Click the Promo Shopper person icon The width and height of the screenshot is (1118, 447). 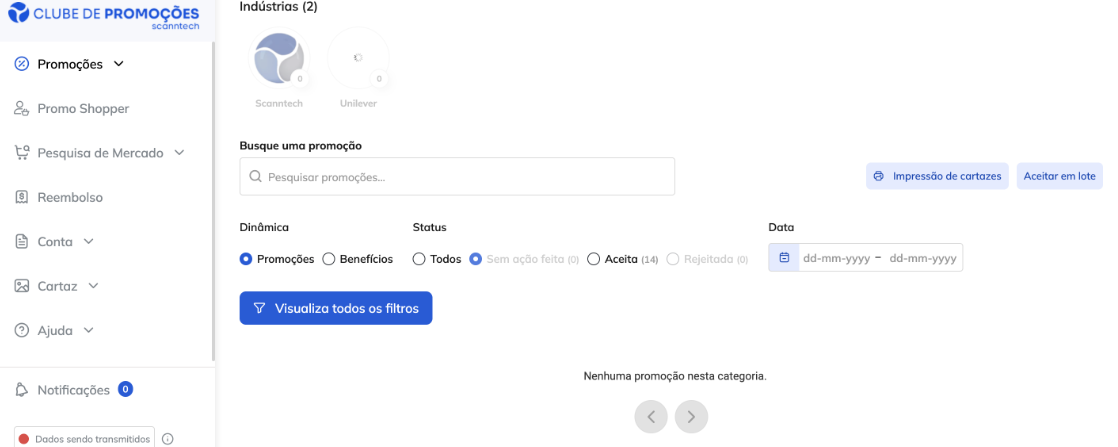(x=21, y=108)
